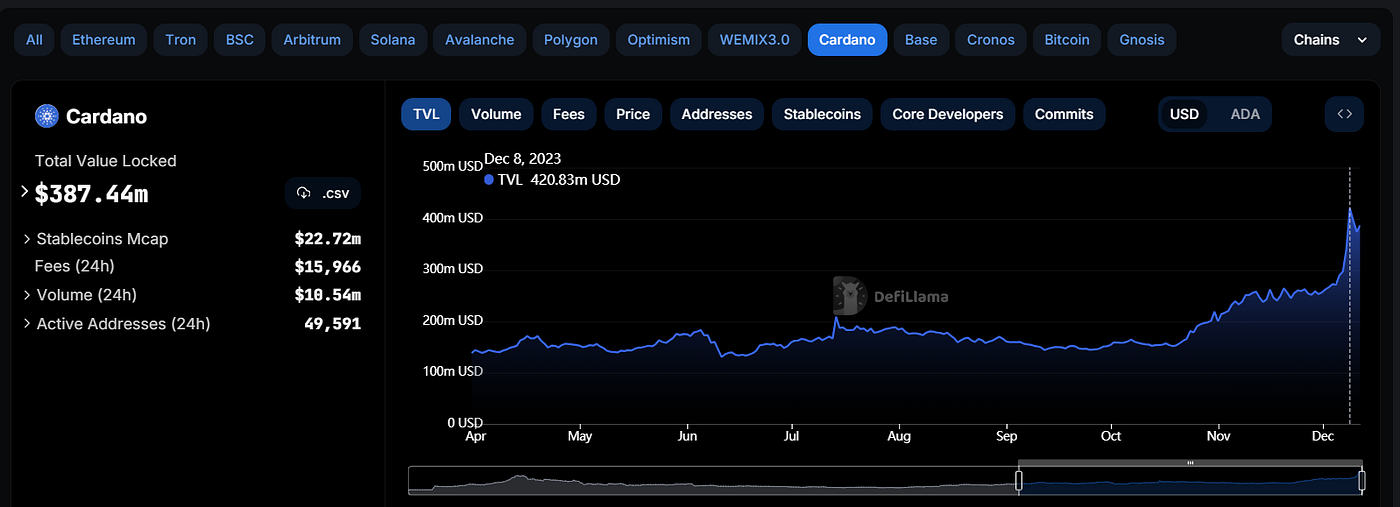Click the $15,966 fees value
Image resolution: width=1400 pixels, height=507 pixels.
pos(328,267)
